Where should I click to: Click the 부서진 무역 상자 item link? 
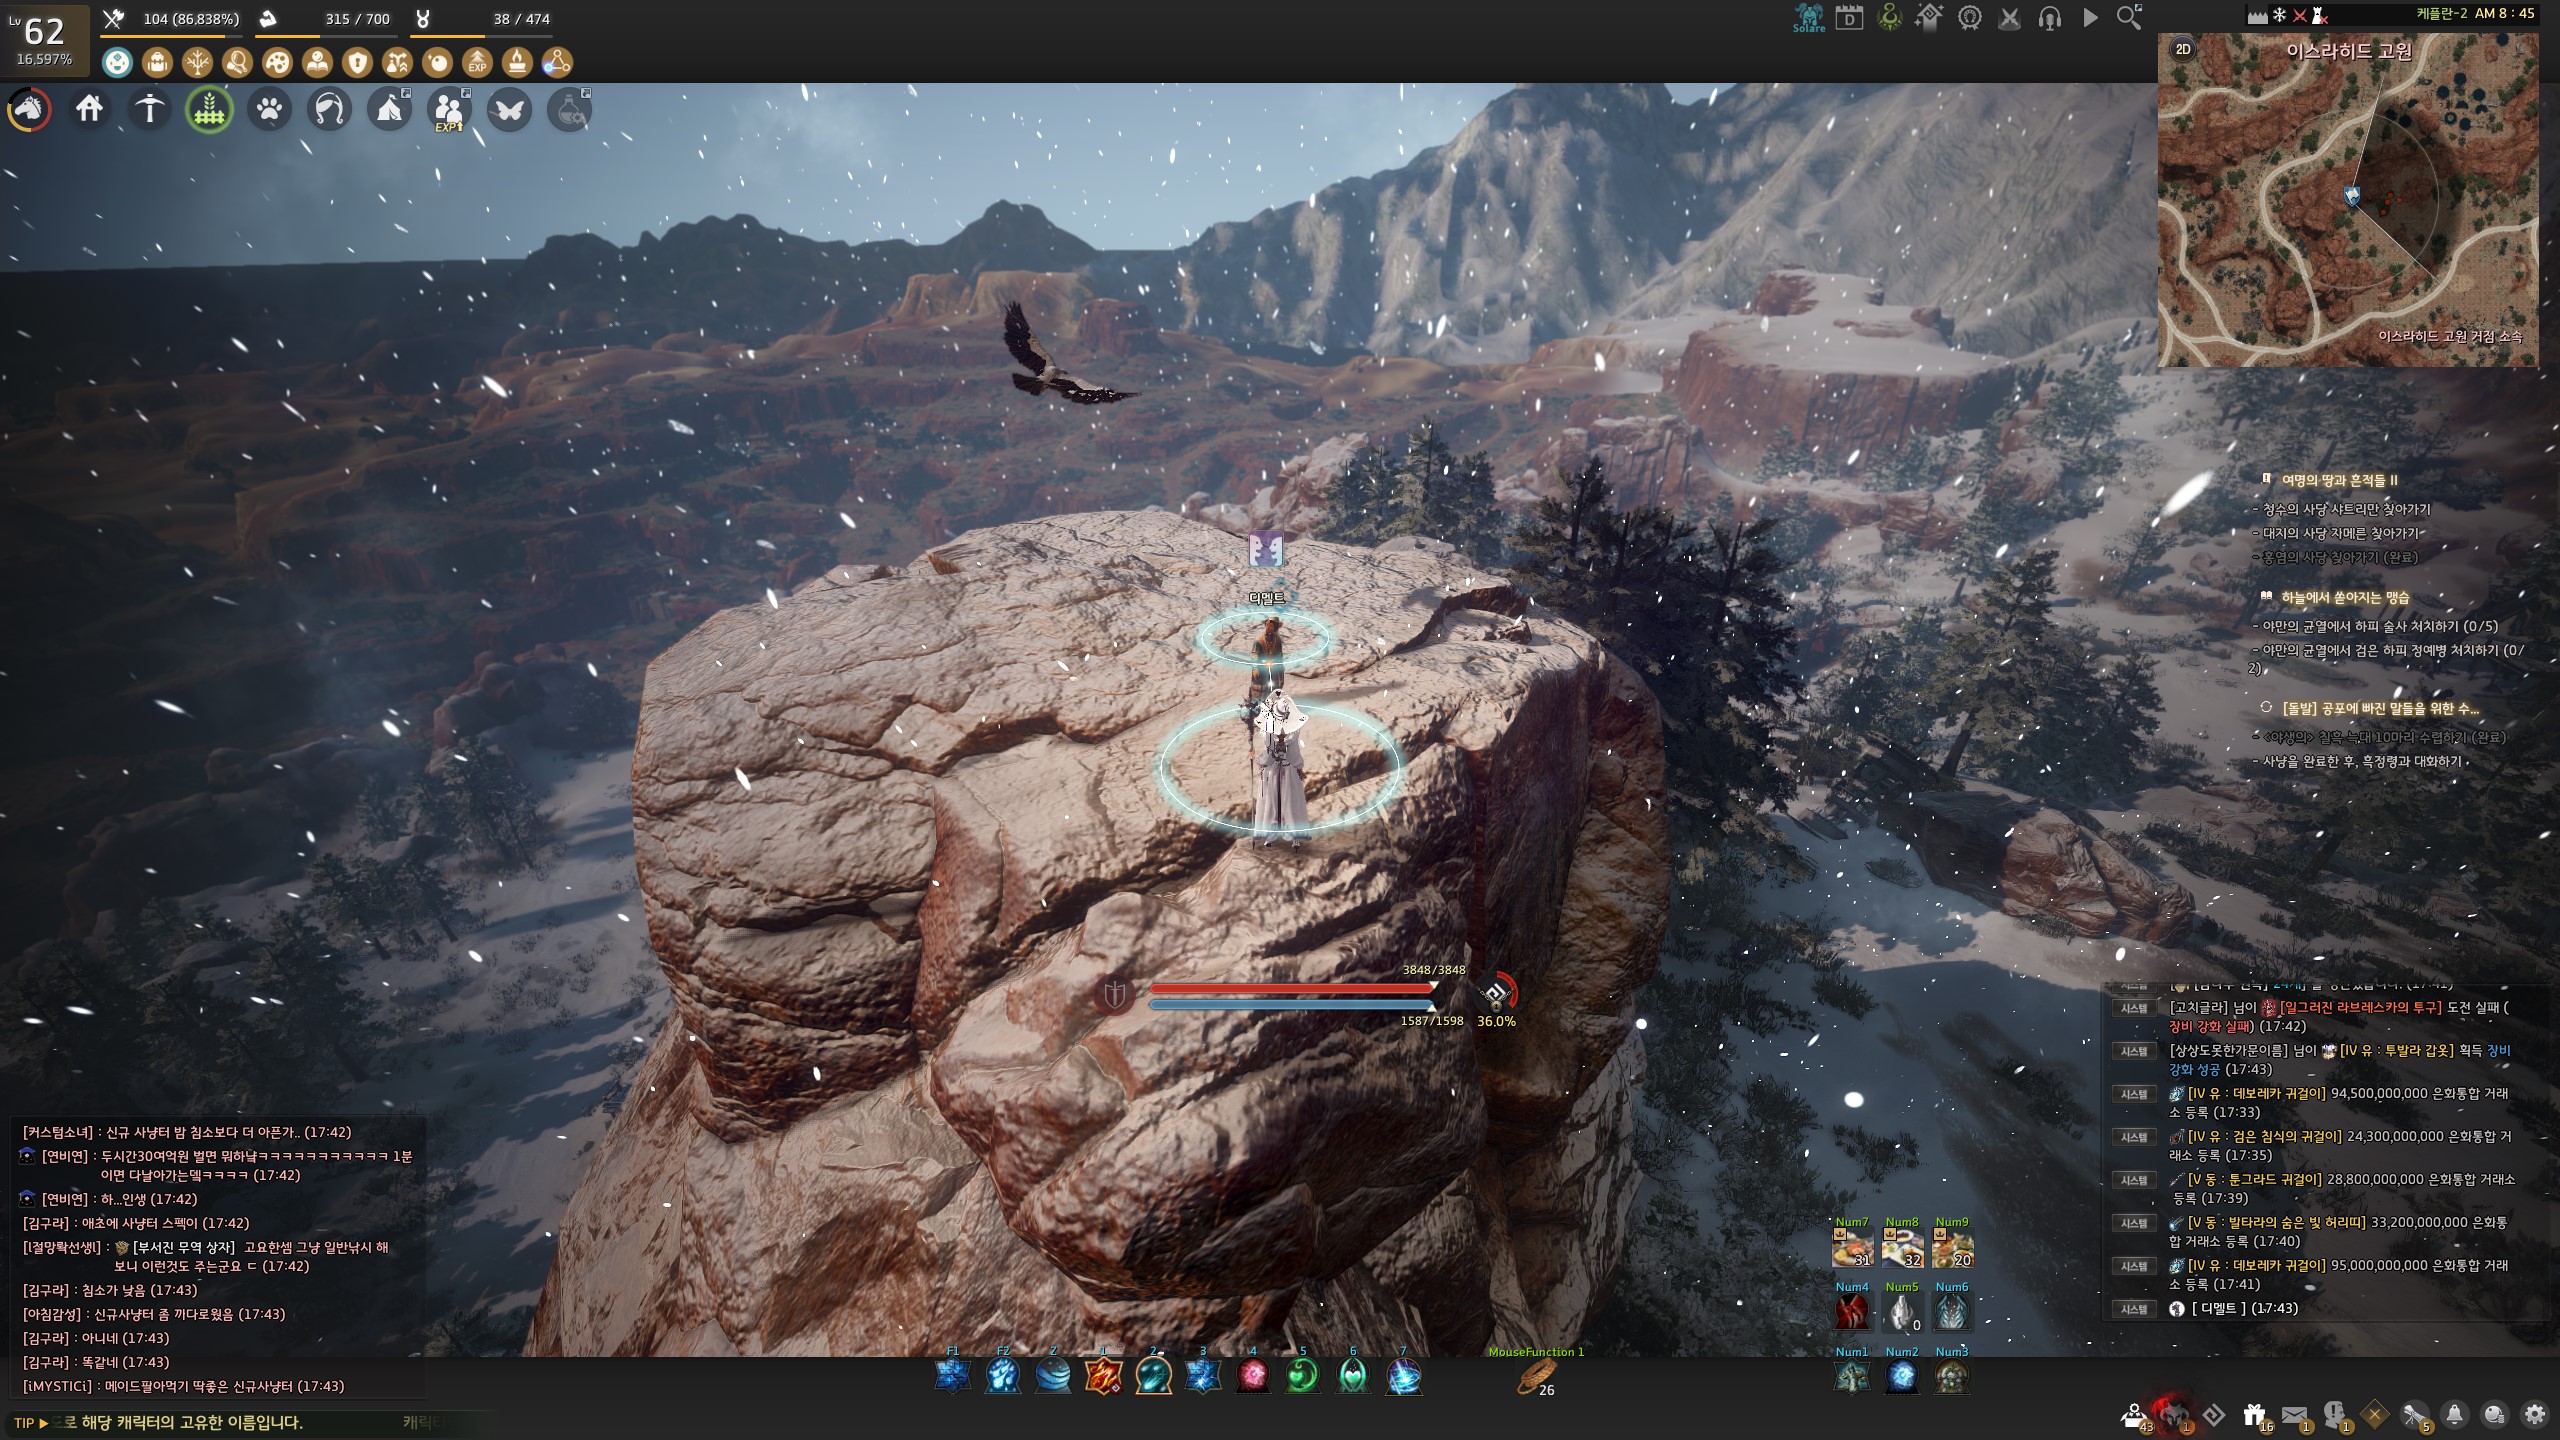[x=183, y=1247]
